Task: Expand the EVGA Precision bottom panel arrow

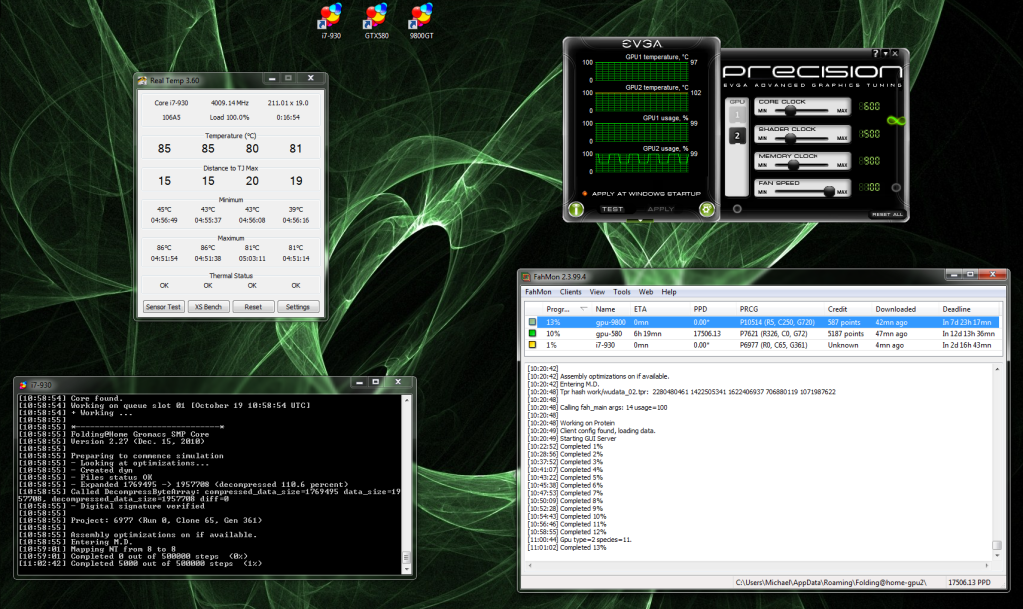Action: pos(641,221)
